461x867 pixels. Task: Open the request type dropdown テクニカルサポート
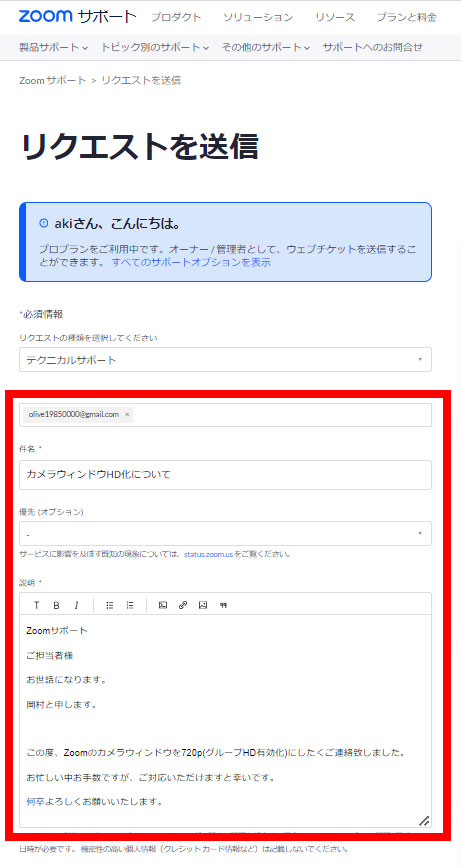[x=226, y=360]
